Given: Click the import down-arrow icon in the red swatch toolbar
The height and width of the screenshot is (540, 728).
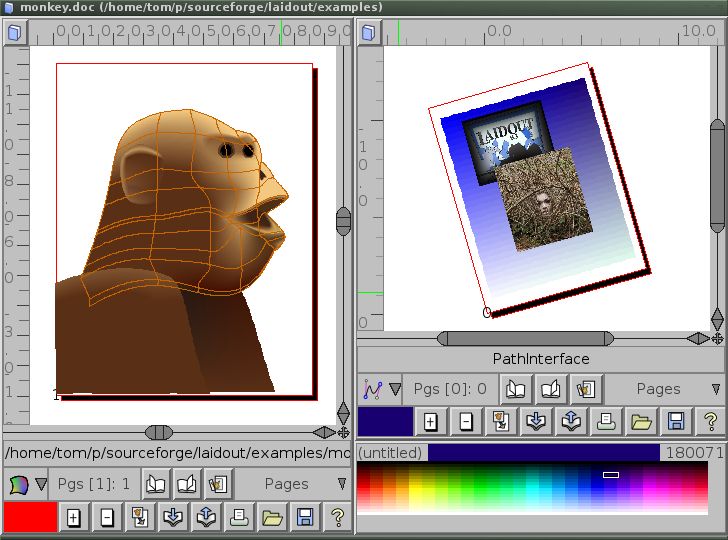Looking at the screenshot, I should [172, 517].
